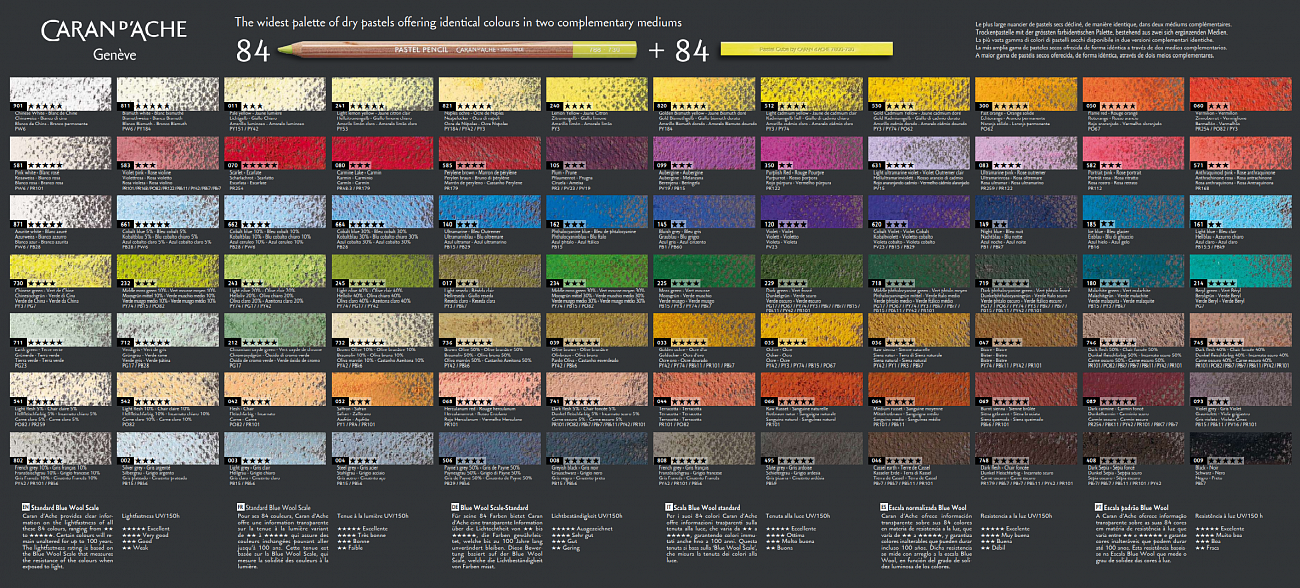Select the Vermilion 060 swatch
This screenshot has height=588, width=1300.
tap(1241, 93)
